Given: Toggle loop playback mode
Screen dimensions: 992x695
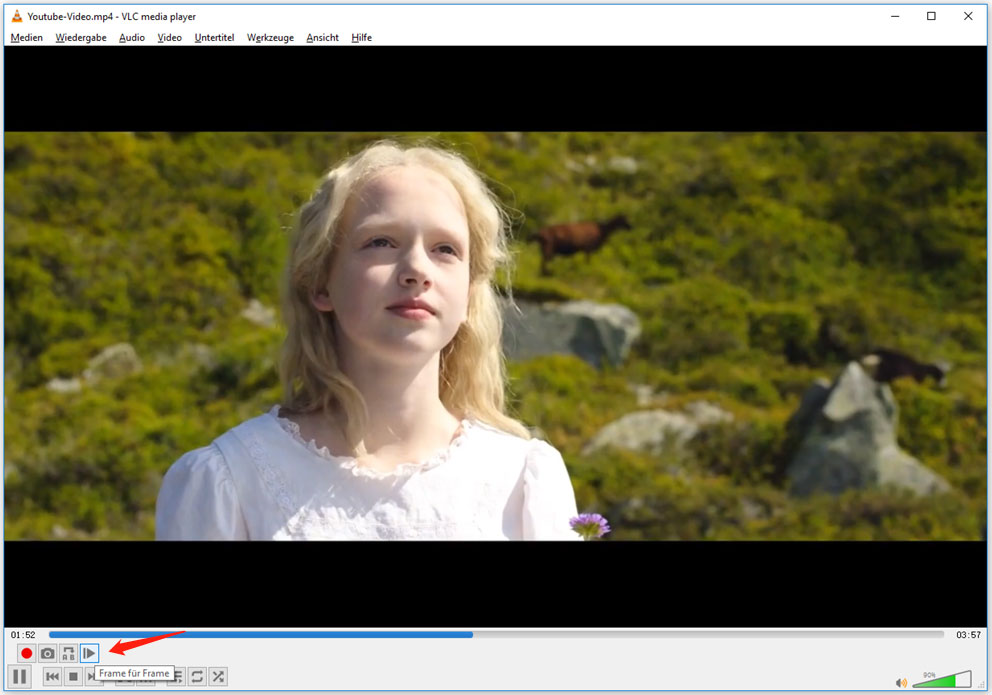Looking at the screenshot, I should click(197, 676).
